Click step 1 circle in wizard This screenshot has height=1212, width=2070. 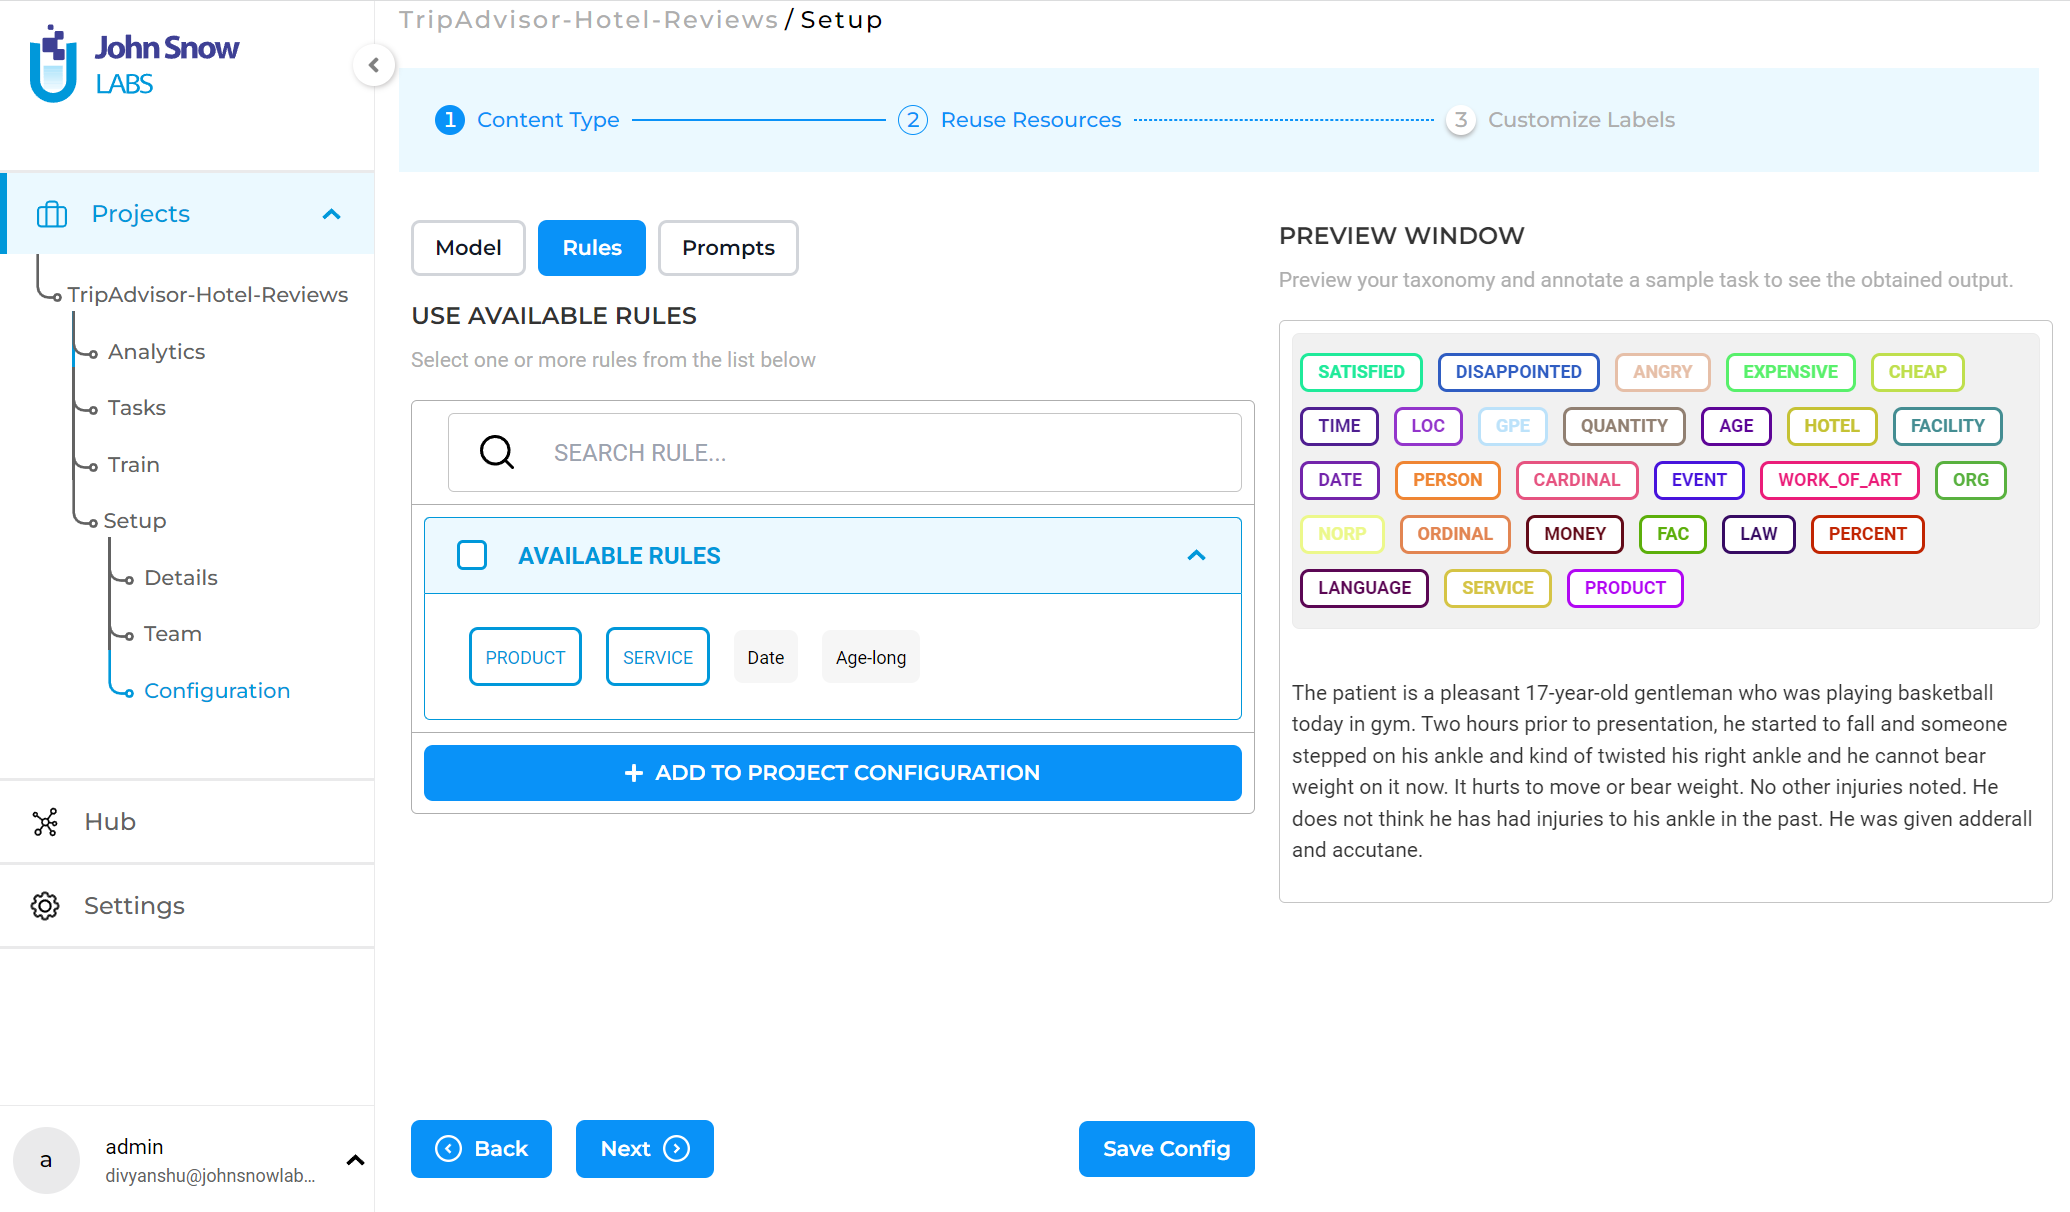click(450, 120)
